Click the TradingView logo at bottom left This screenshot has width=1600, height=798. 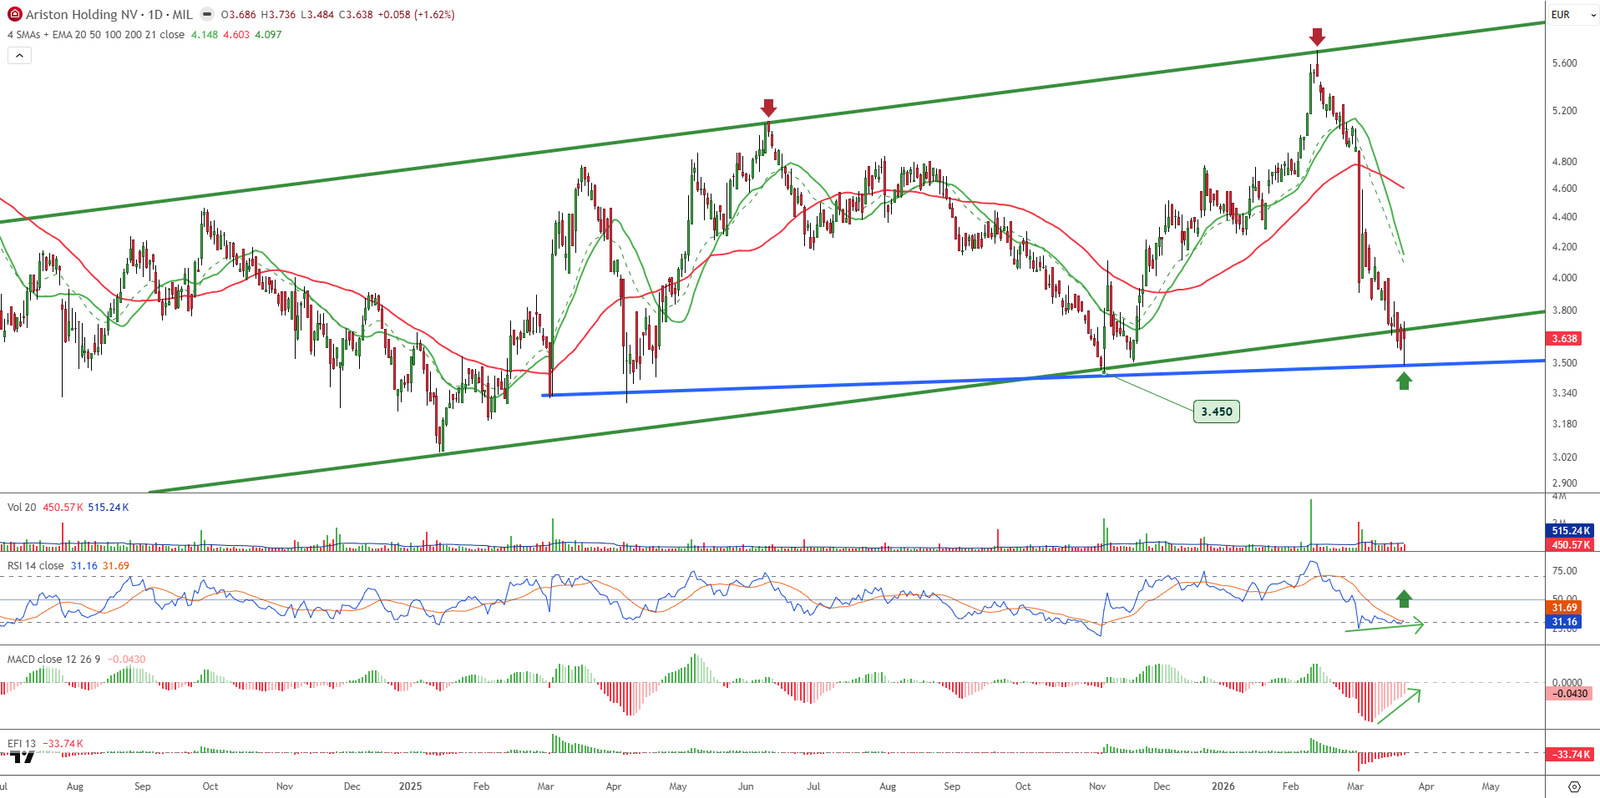click(x=22, y=758)
